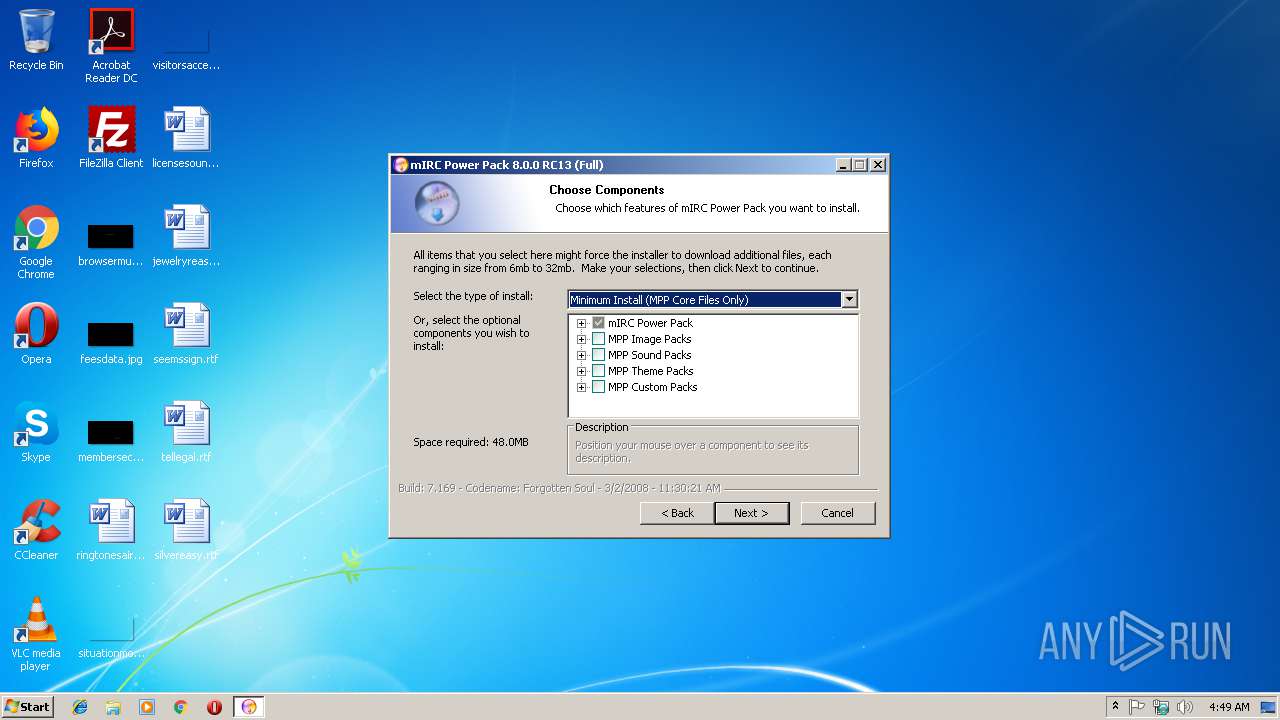
Task: Expand the MPP Theme Packs node
Action: (582, 371)
